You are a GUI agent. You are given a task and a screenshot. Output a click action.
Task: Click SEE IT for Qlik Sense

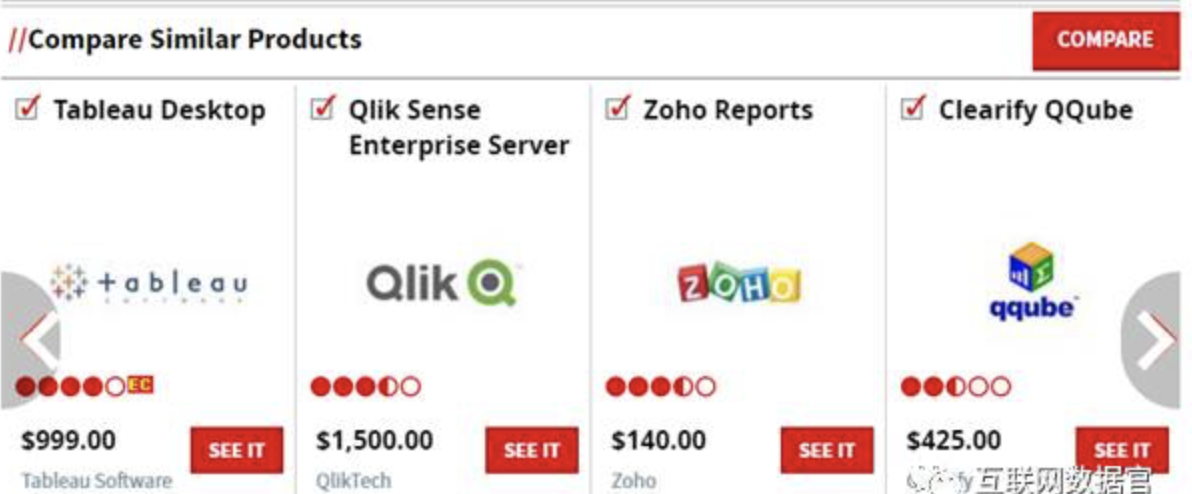(531, 450)
